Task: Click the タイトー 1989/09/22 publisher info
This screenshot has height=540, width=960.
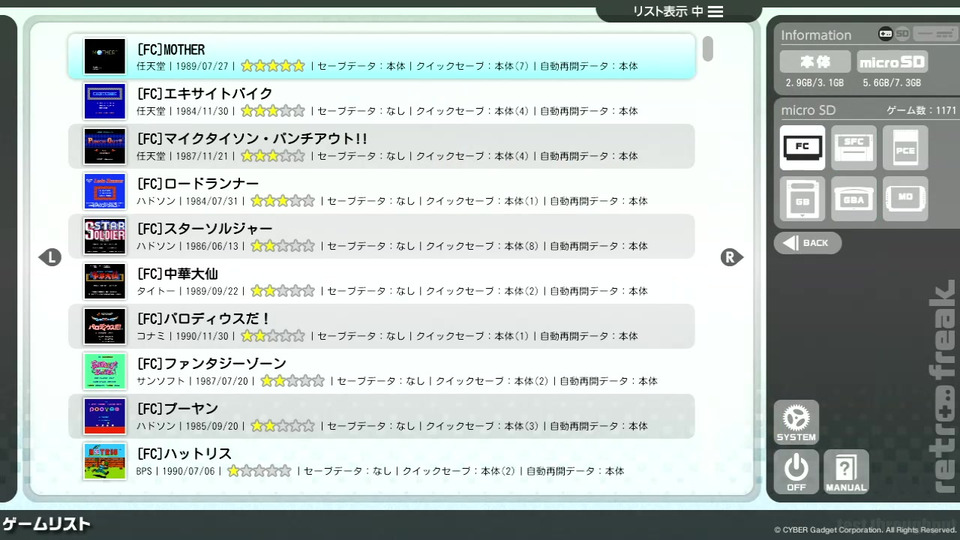Action: coord(187,291)
